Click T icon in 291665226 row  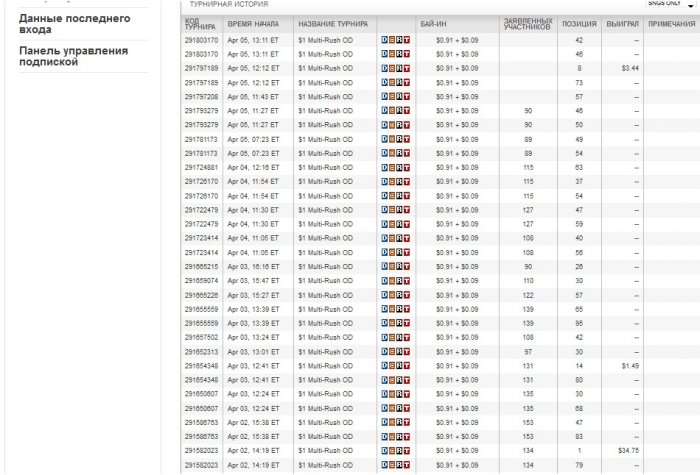[407, 295]
